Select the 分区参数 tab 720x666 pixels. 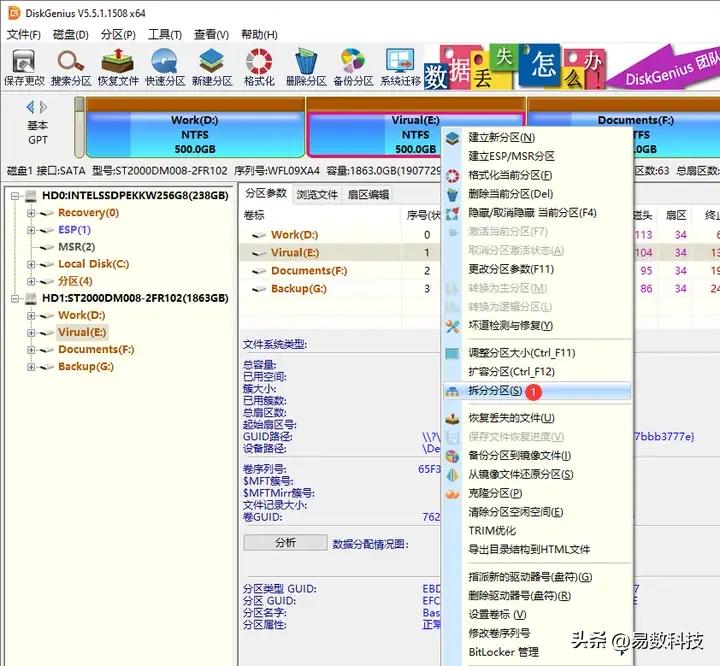pos(266,193)
